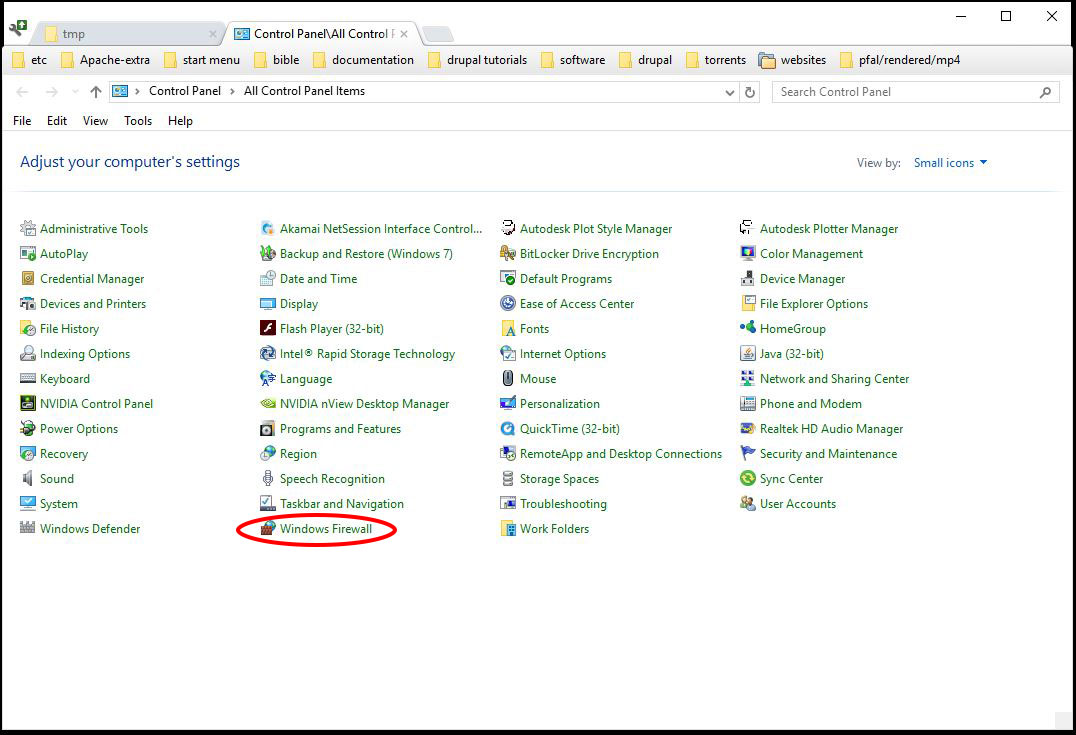This screenshot has height=735, width=1076.
Task: Click Taskbar and Navigation link
Action: coord(342,504)
